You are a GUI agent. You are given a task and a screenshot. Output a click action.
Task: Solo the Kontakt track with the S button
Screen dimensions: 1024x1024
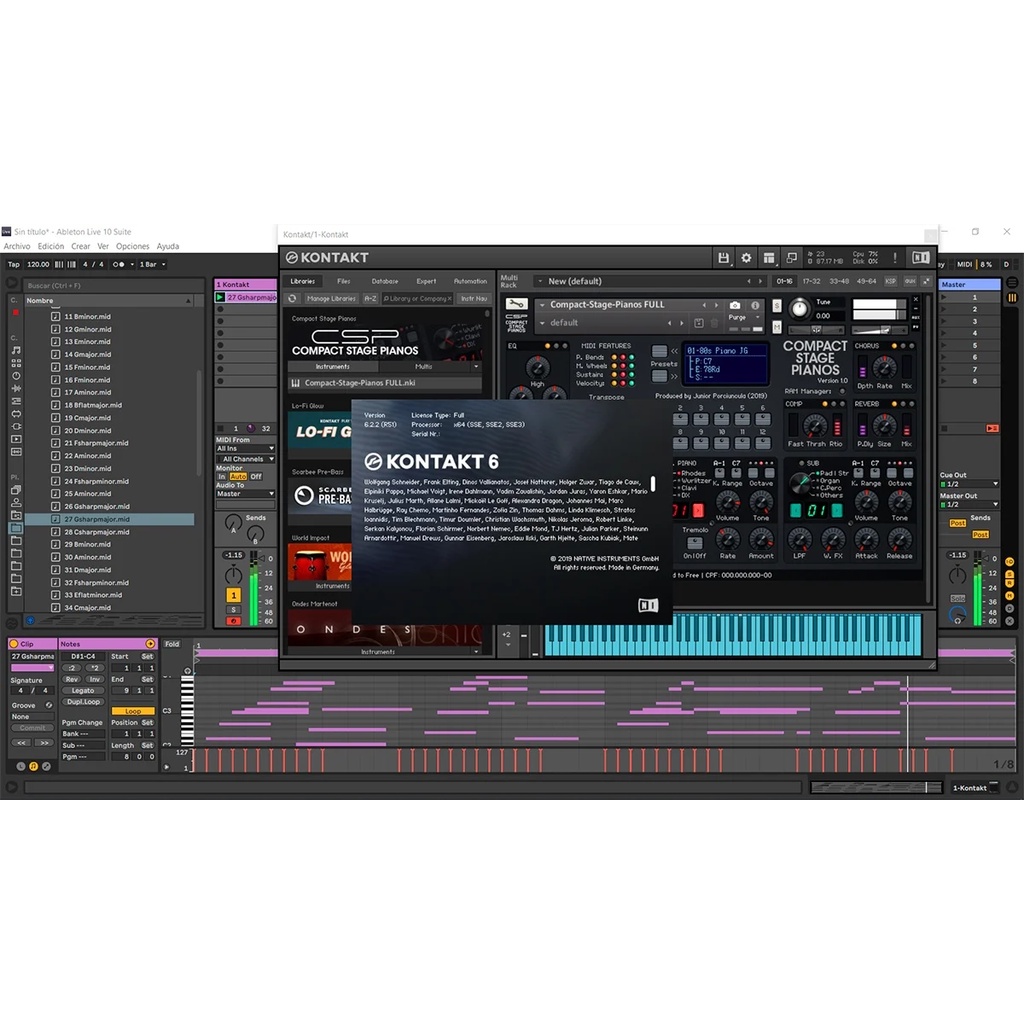(233, 608)
